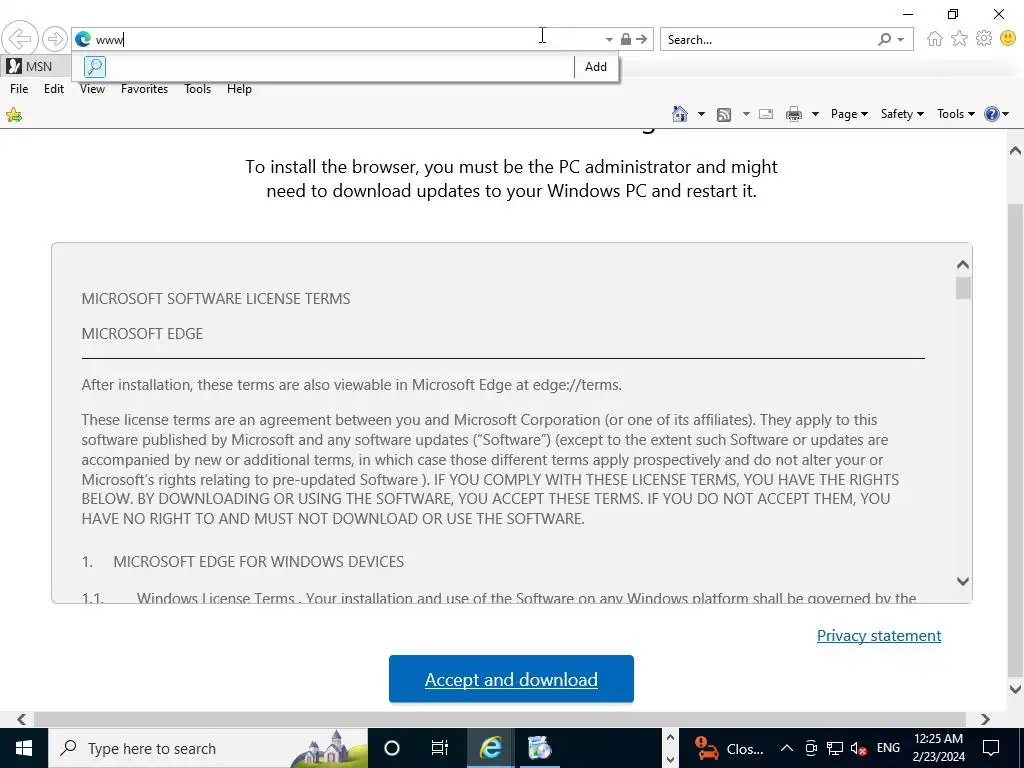Image resolution: width=1024 pixels, height=768 pixels.
Task: Open the Page dropdown in command bar
Action: tap(849, 114)
